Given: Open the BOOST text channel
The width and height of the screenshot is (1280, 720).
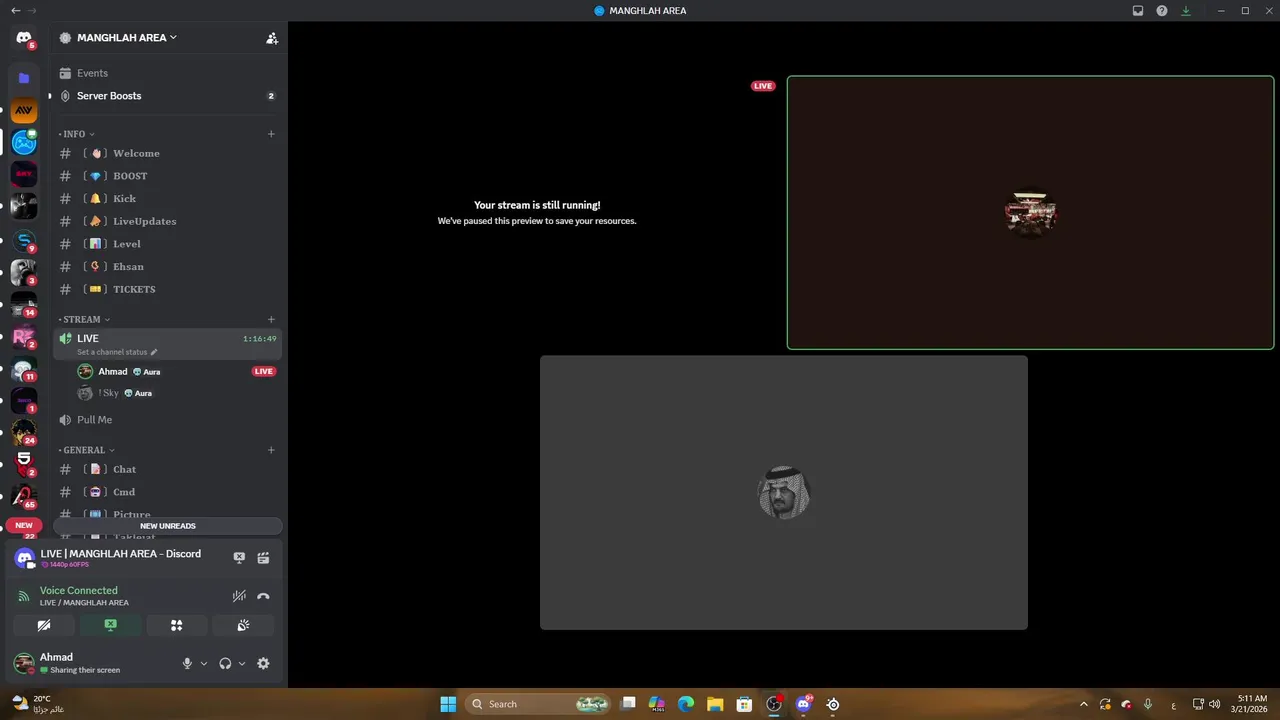Looking at the screenshot, I should tap(167, 176).
